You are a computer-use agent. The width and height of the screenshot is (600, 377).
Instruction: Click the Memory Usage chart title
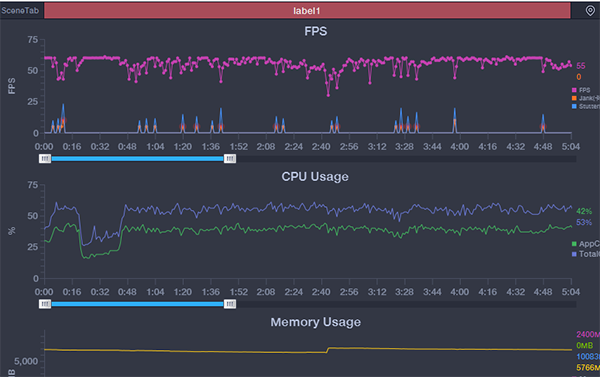tap(316, 322)
